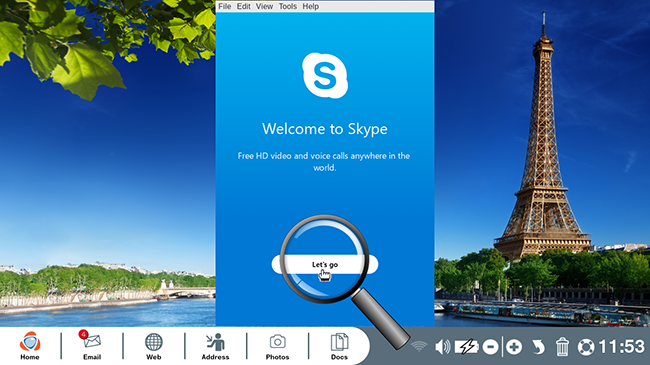Open the Docs icon
Screen dimensions: 650x365
[339, 346]
